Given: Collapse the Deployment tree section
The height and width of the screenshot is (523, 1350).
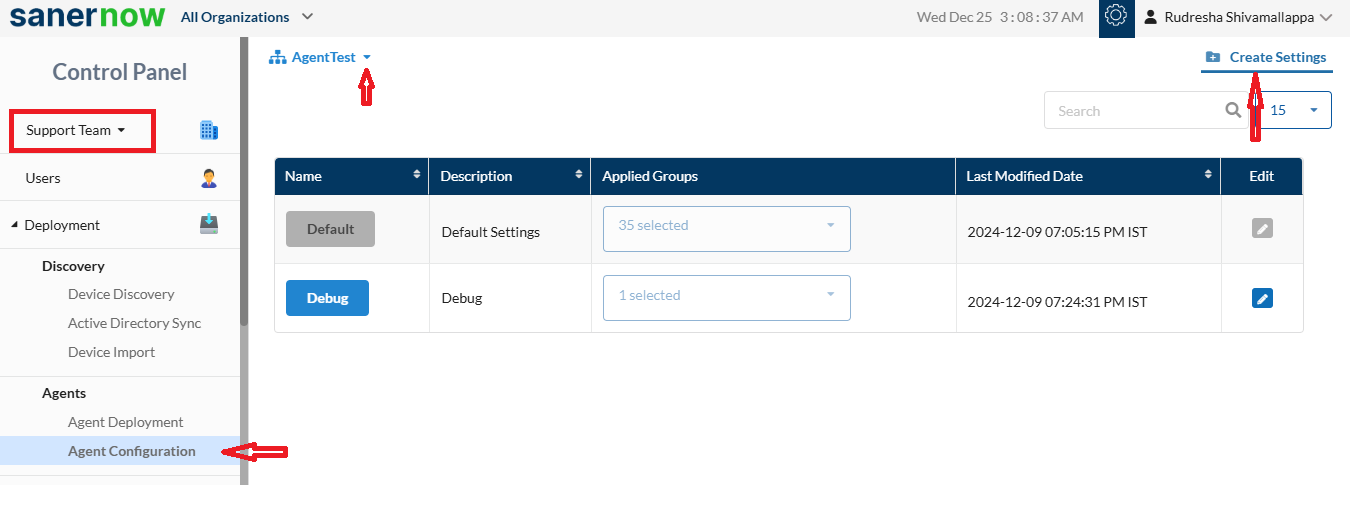Looking at the screenshot, I should tap(14, 225).
